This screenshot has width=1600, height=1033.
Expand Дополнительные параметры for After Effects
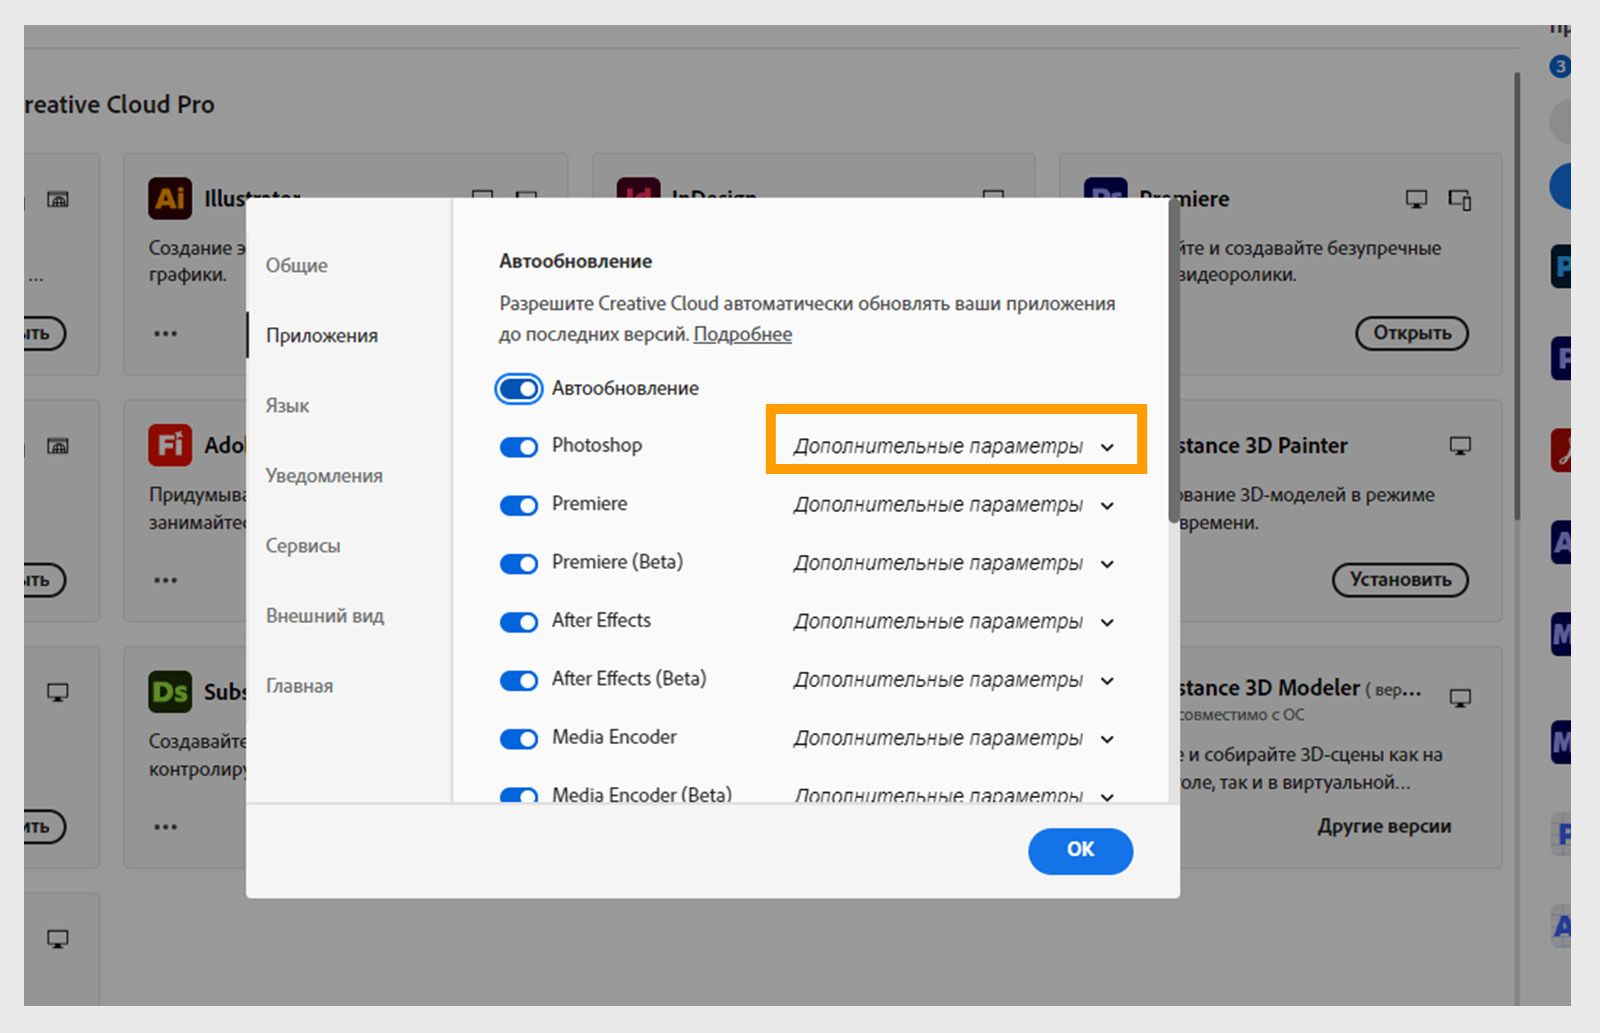pyautogui.click(x=954, y=621)
